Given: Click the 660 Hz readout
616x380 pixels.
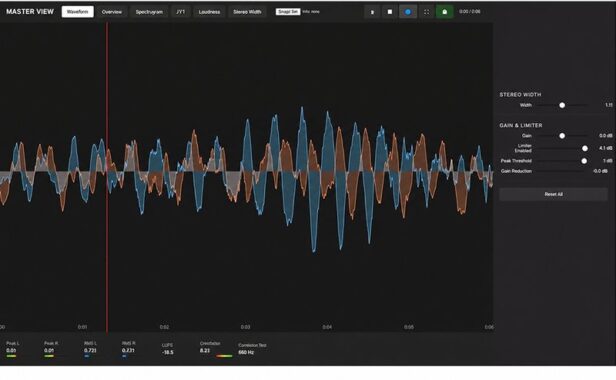Looking at the screenshot, I should click(x=246, y=352).
